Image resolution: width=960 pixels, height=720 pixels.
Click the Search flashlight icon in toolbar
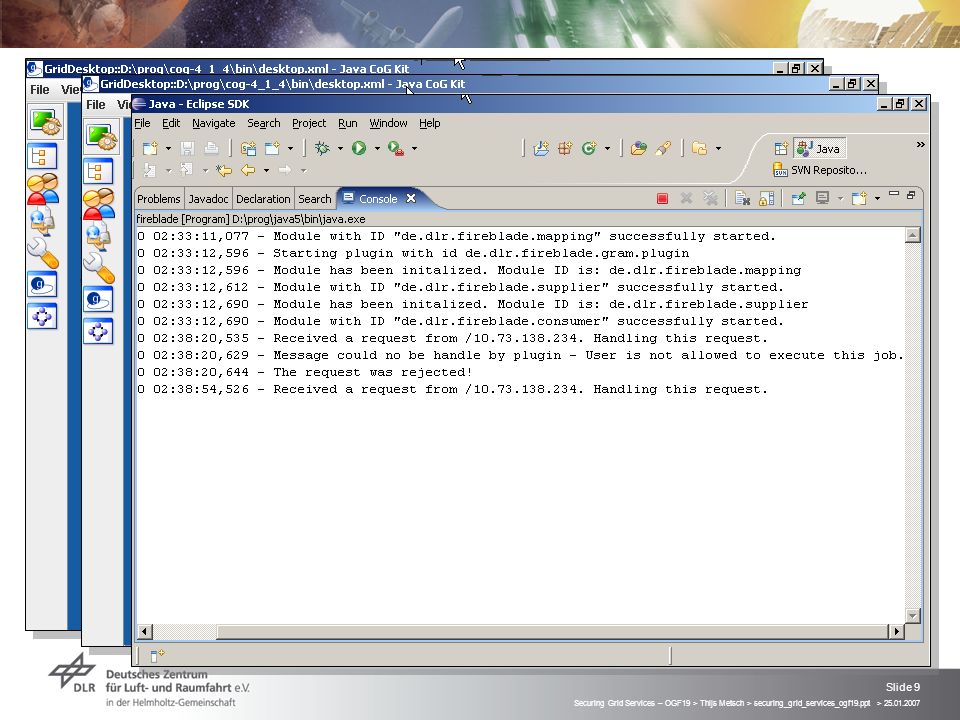[x=663, y=148]
